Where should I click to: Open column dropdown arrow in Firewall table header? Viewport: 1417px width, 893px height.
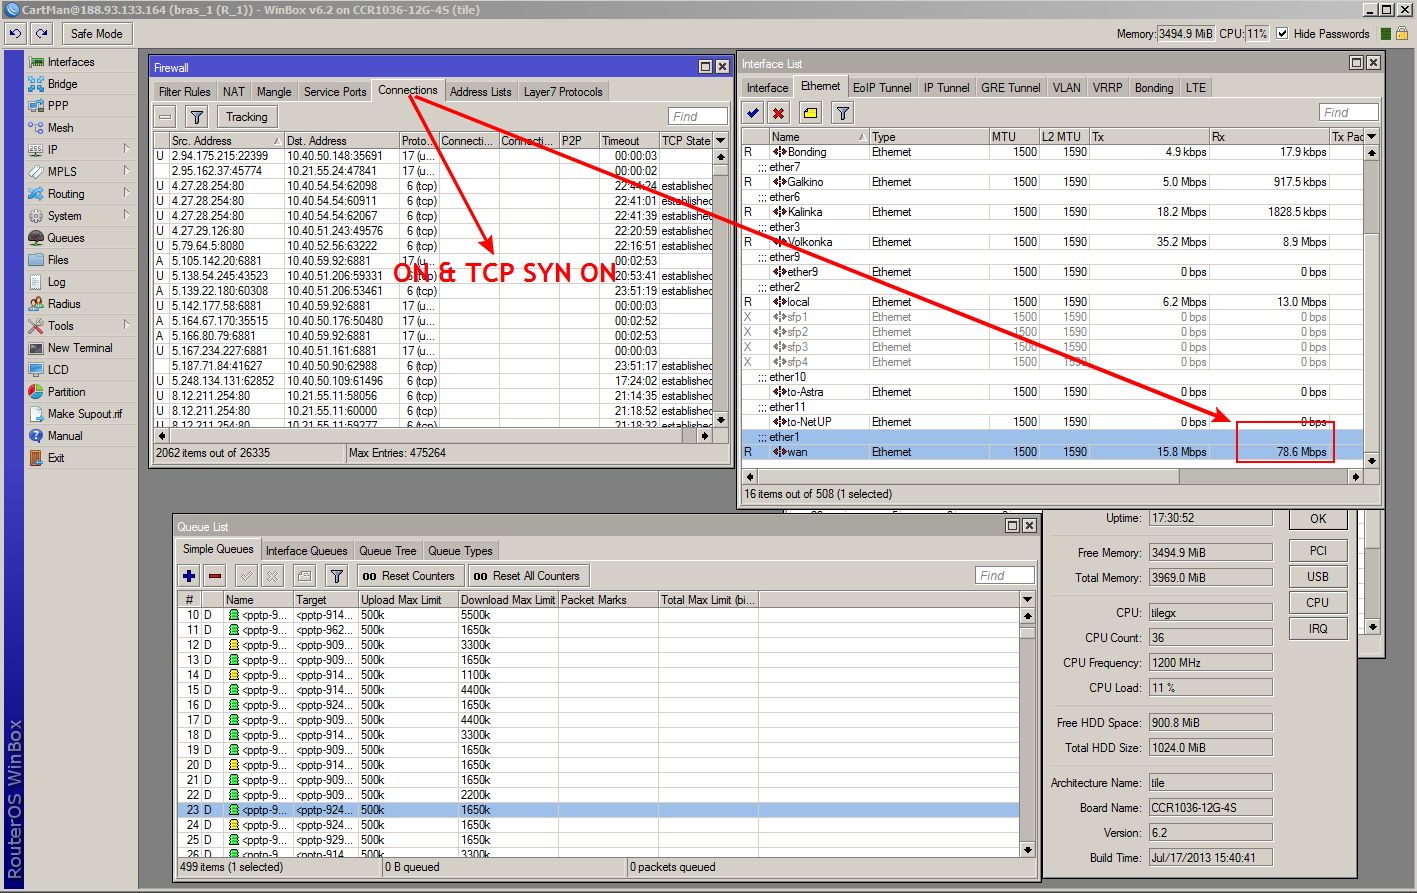pos(720,141)
